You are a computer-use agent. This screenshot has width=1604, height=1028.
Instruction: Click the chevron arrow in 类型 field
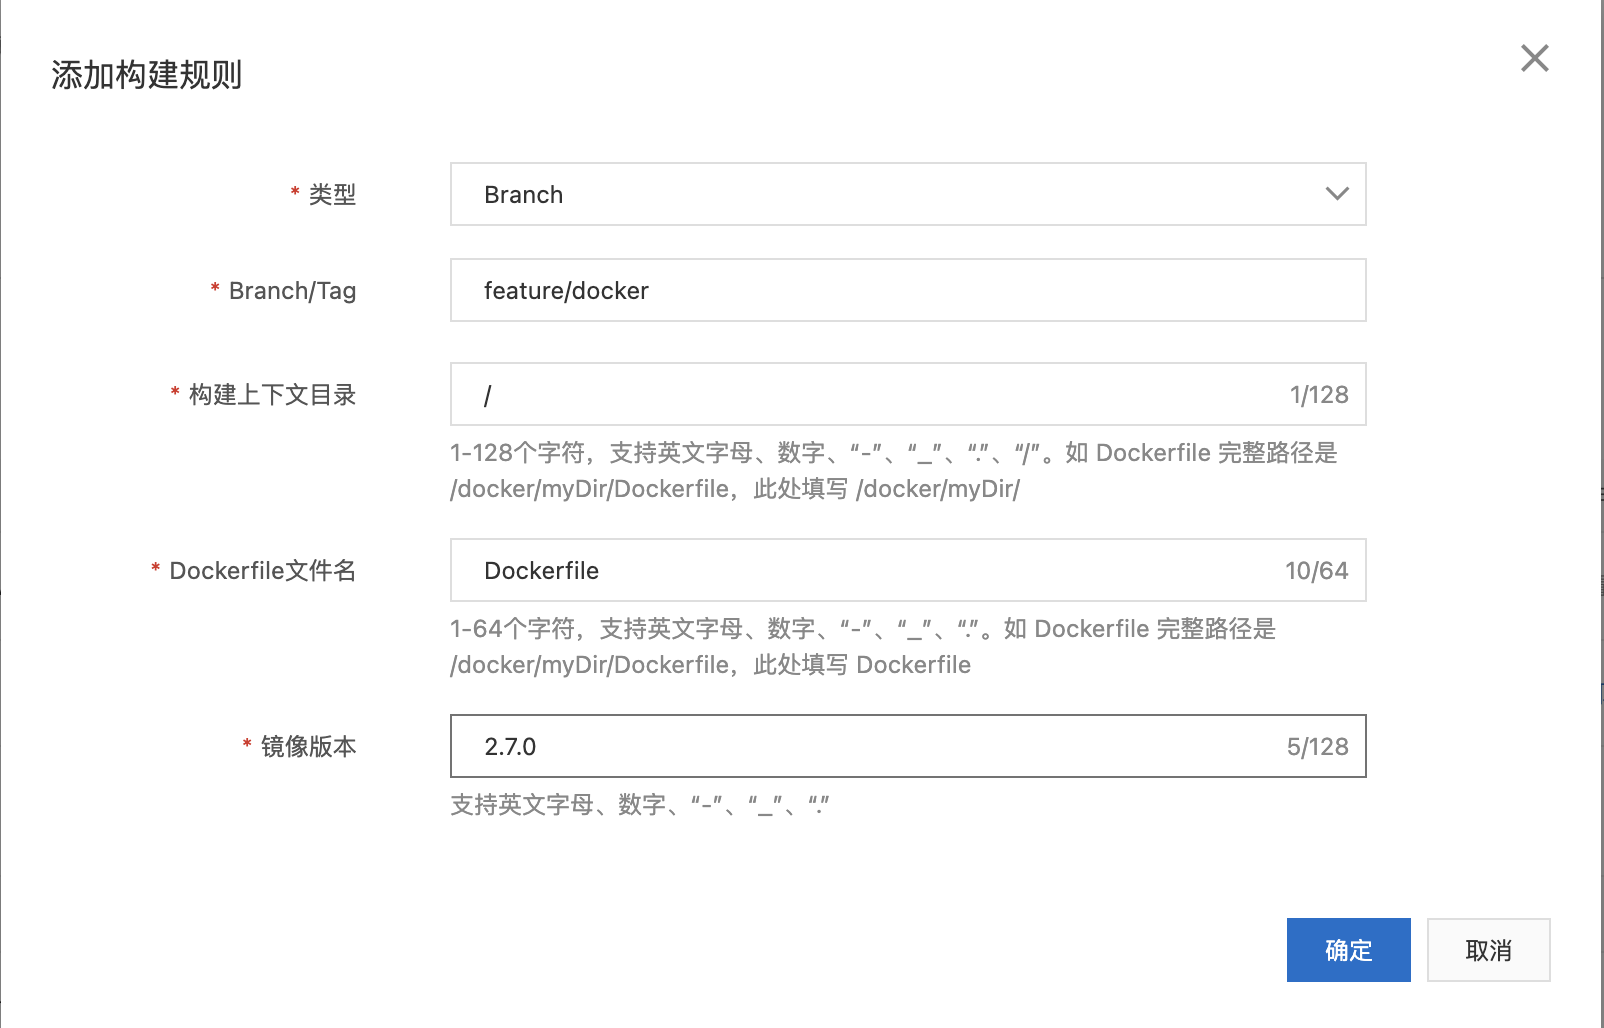1337,194
